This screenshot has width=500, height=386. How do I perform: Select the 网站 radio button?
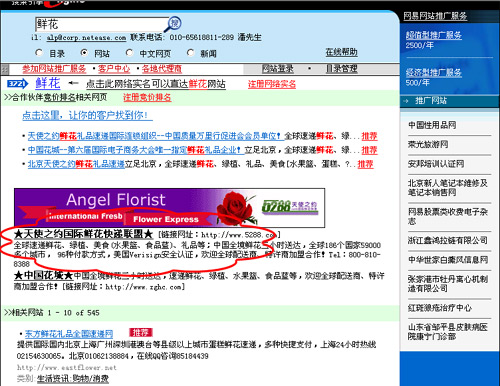click(x=84, y=53)
